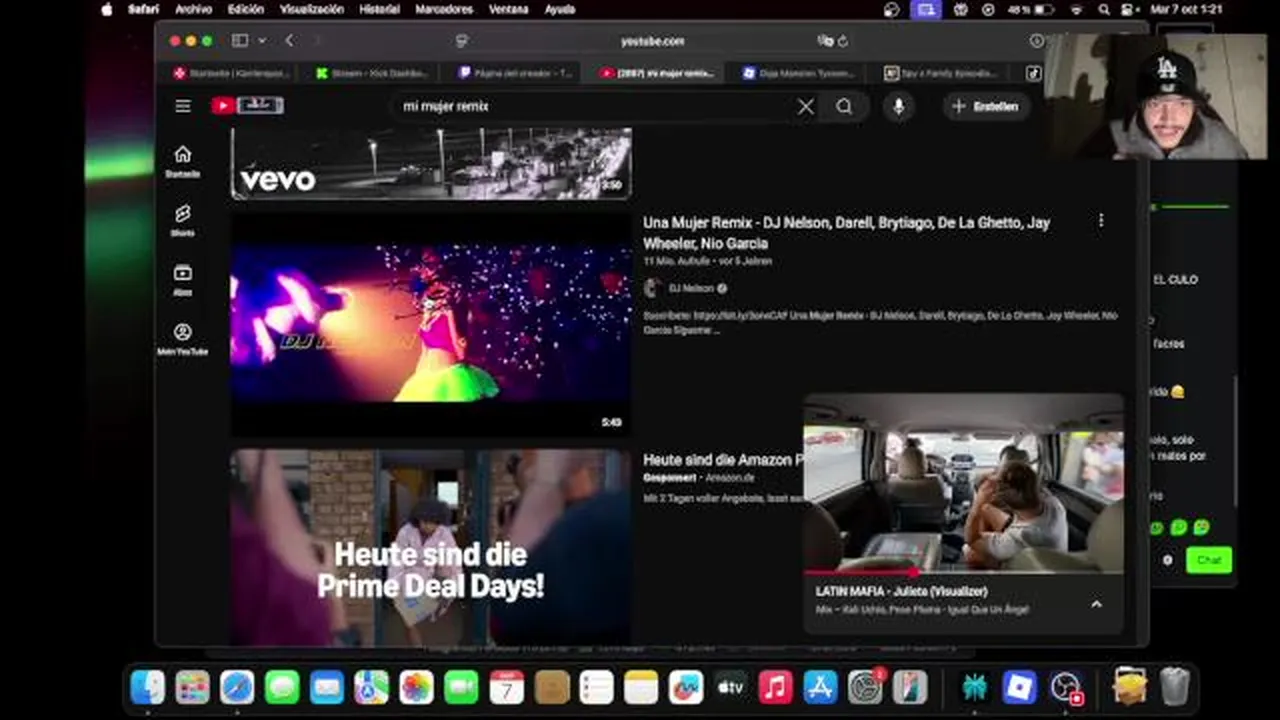Screen dimensions: 1280x720
Task: Toggle the Safari sidebar button
Action: click(240, 41)
